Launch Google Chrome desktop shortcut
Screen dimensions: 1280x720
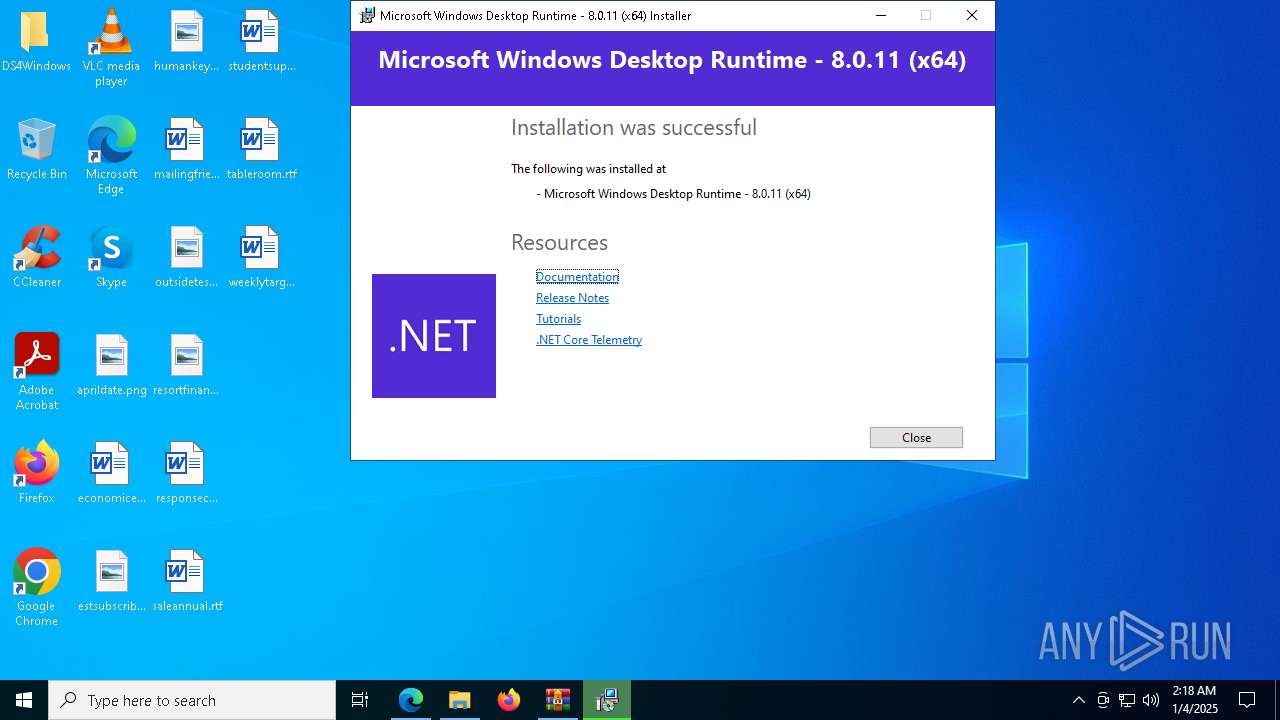[x=36, y=572]
